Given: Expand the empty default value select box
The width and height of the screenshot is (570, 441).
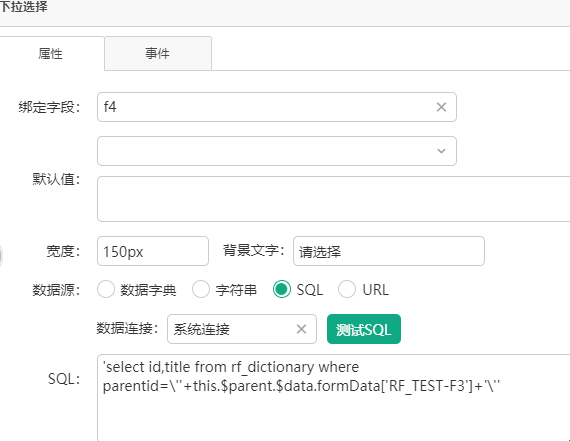Looking at the screenshot, I should click(277, 151).
